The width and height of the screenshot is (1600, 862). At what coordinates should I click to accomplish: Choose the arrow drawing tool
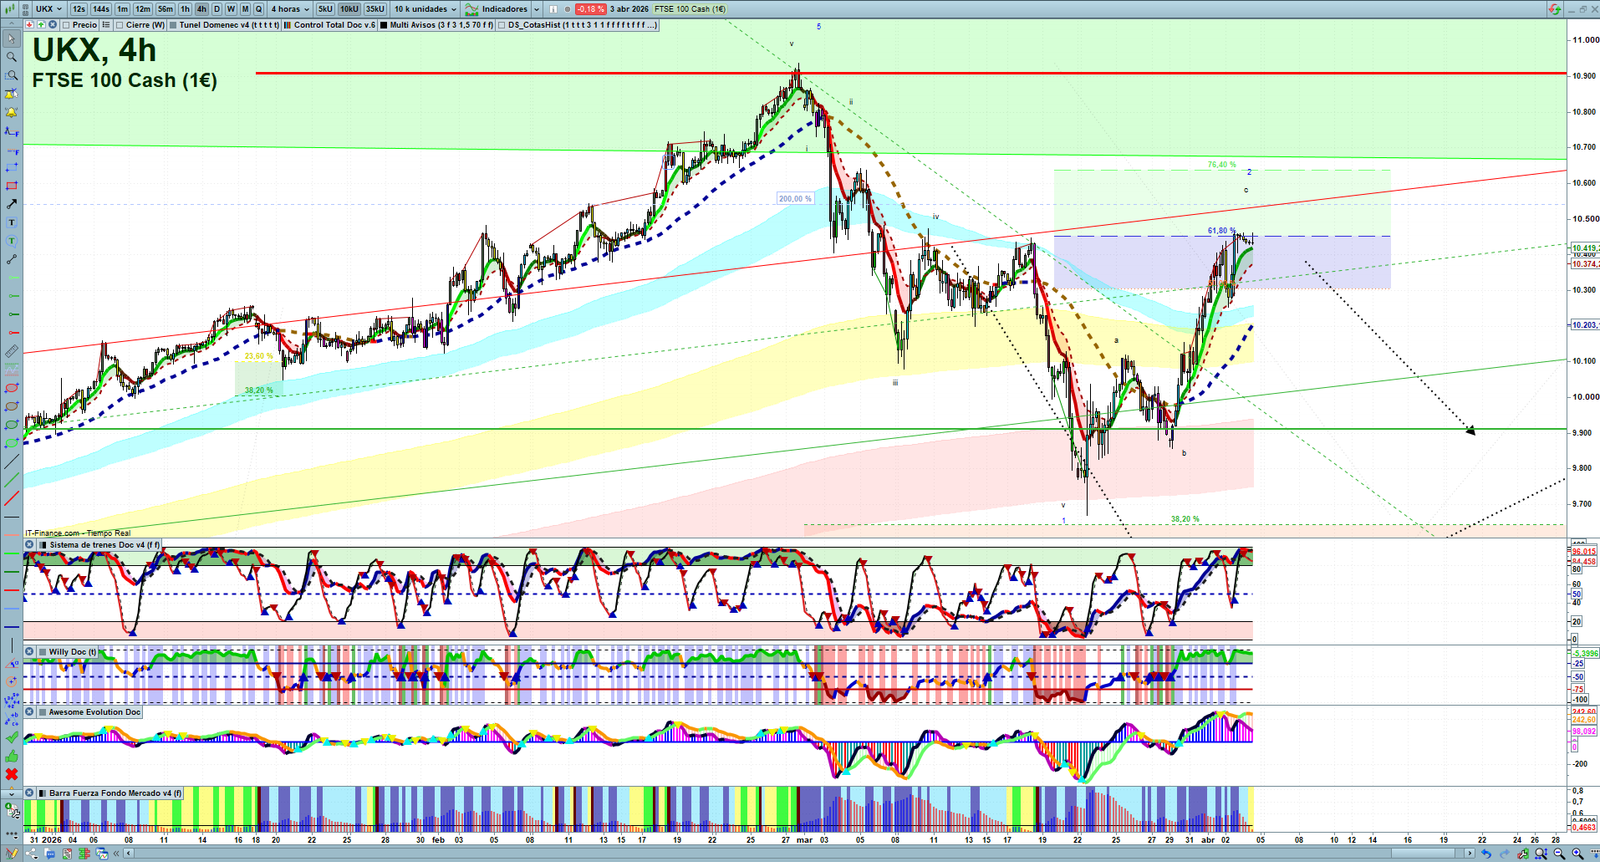point(11,204)
